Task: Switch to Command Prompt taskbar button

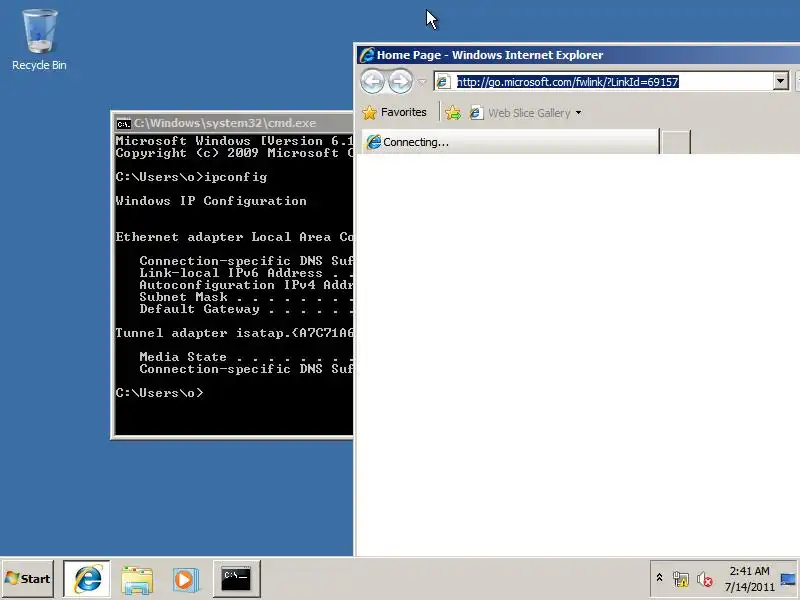Action: [236, 579]
